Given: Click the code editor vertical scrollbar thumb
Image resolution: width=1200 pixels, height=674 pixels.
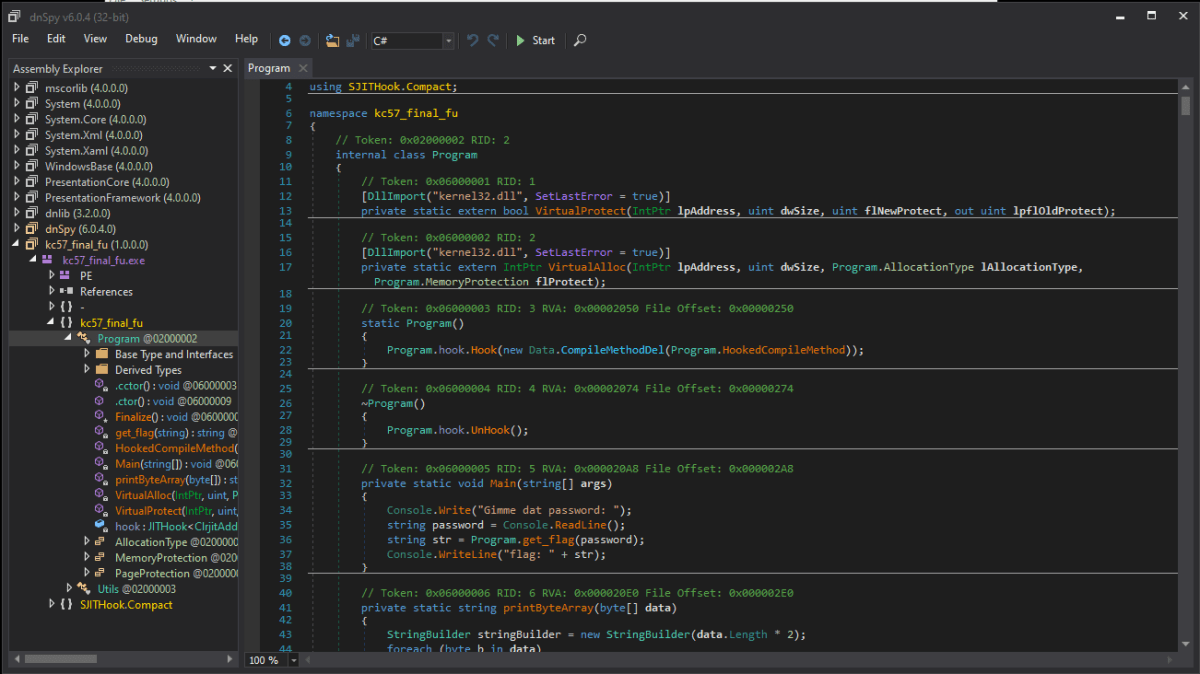Looking at the screenshot, I should pyautogui.click(x=1185, y=106).
